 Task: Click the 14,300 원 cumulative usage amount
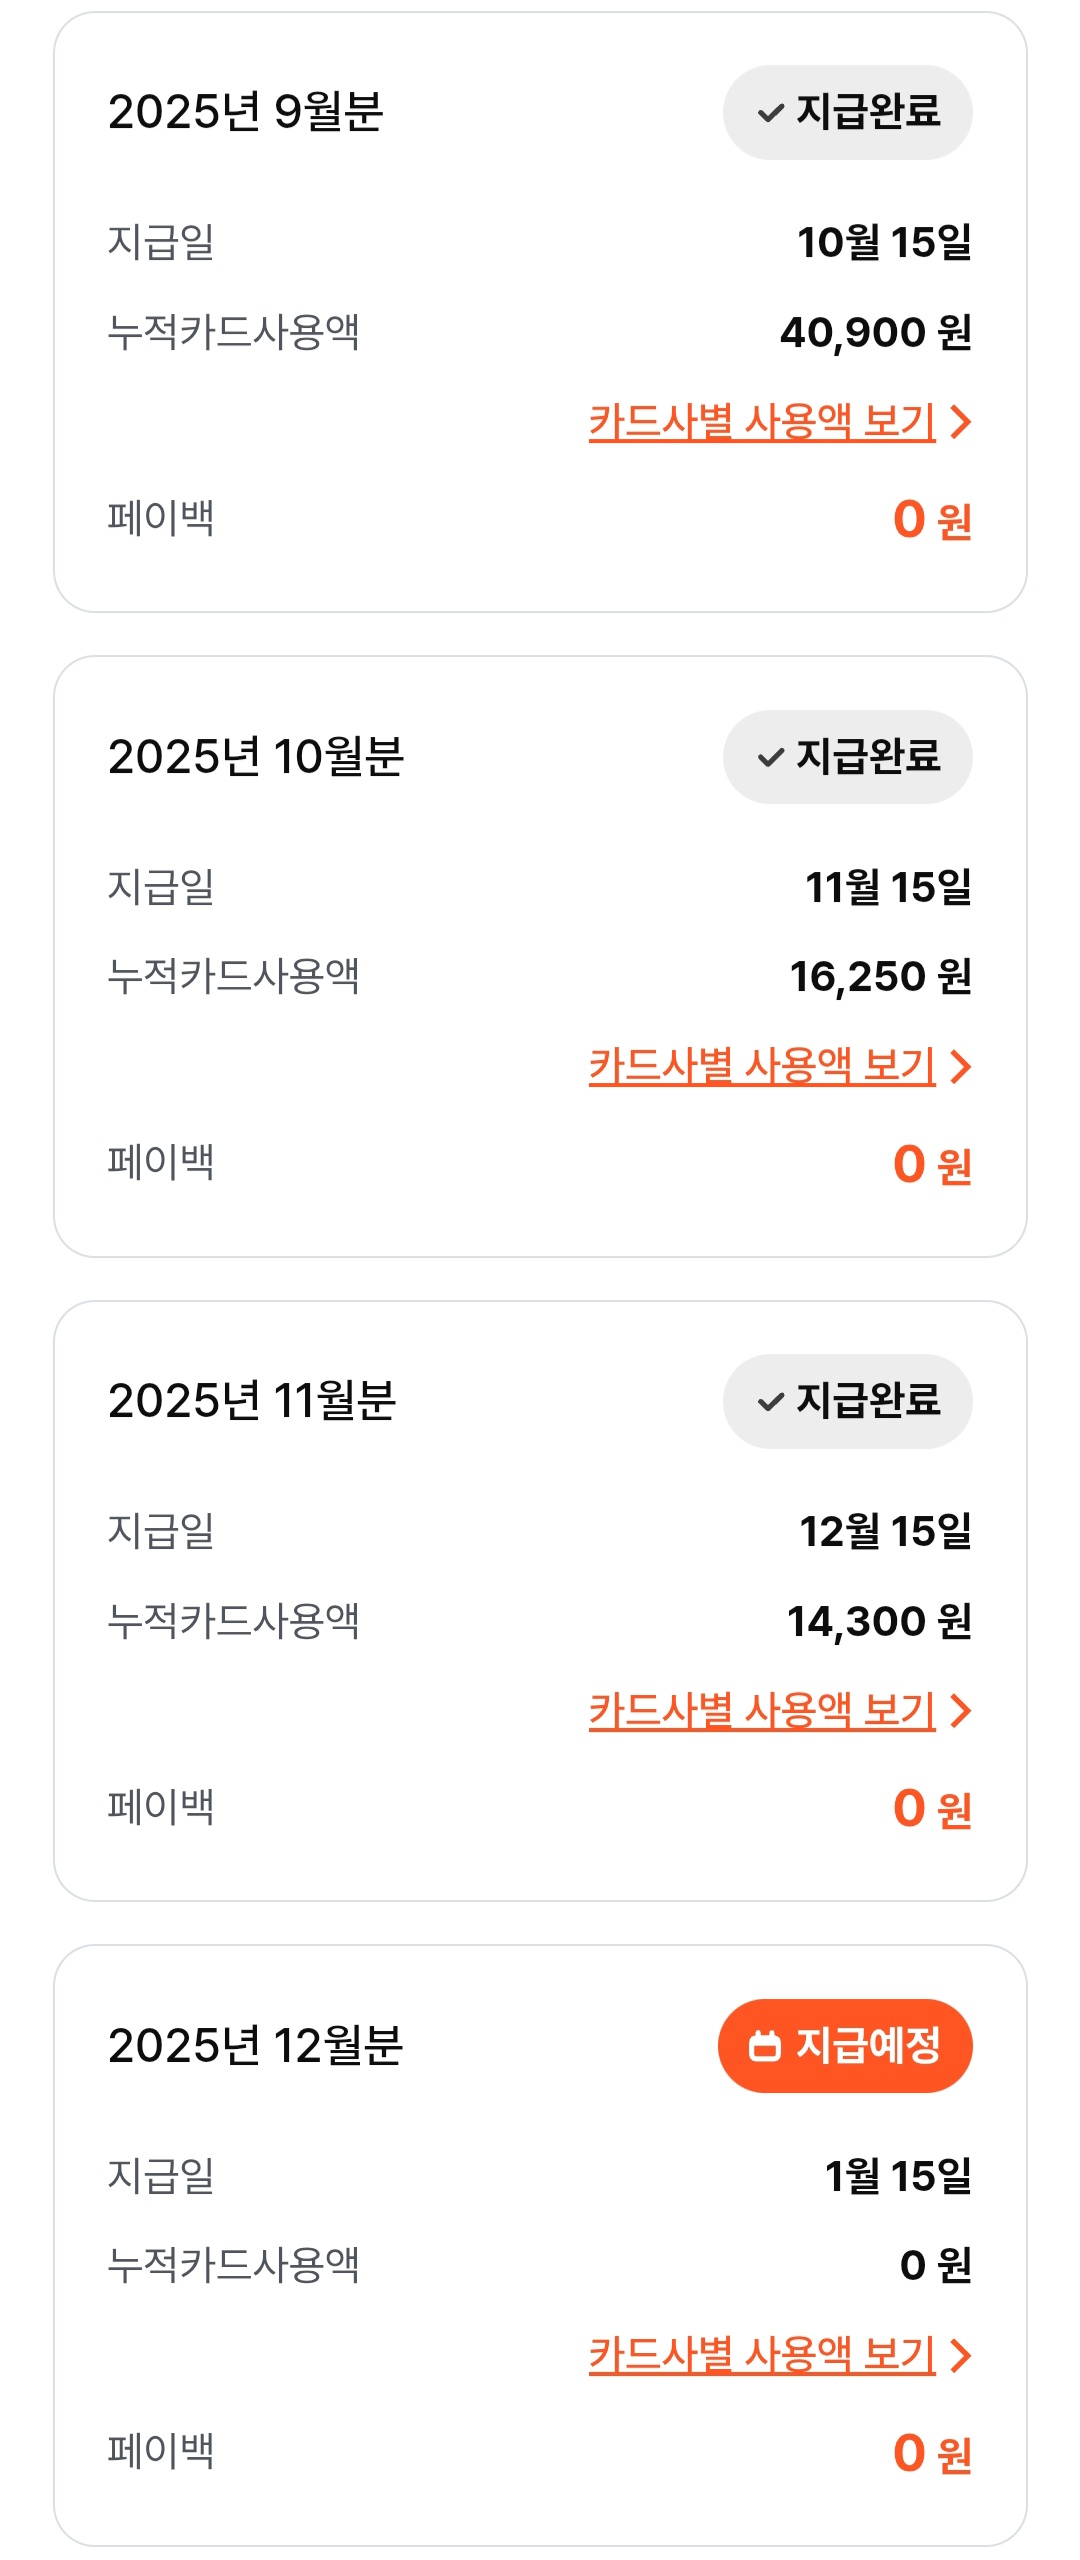[x=879, y=1621]
